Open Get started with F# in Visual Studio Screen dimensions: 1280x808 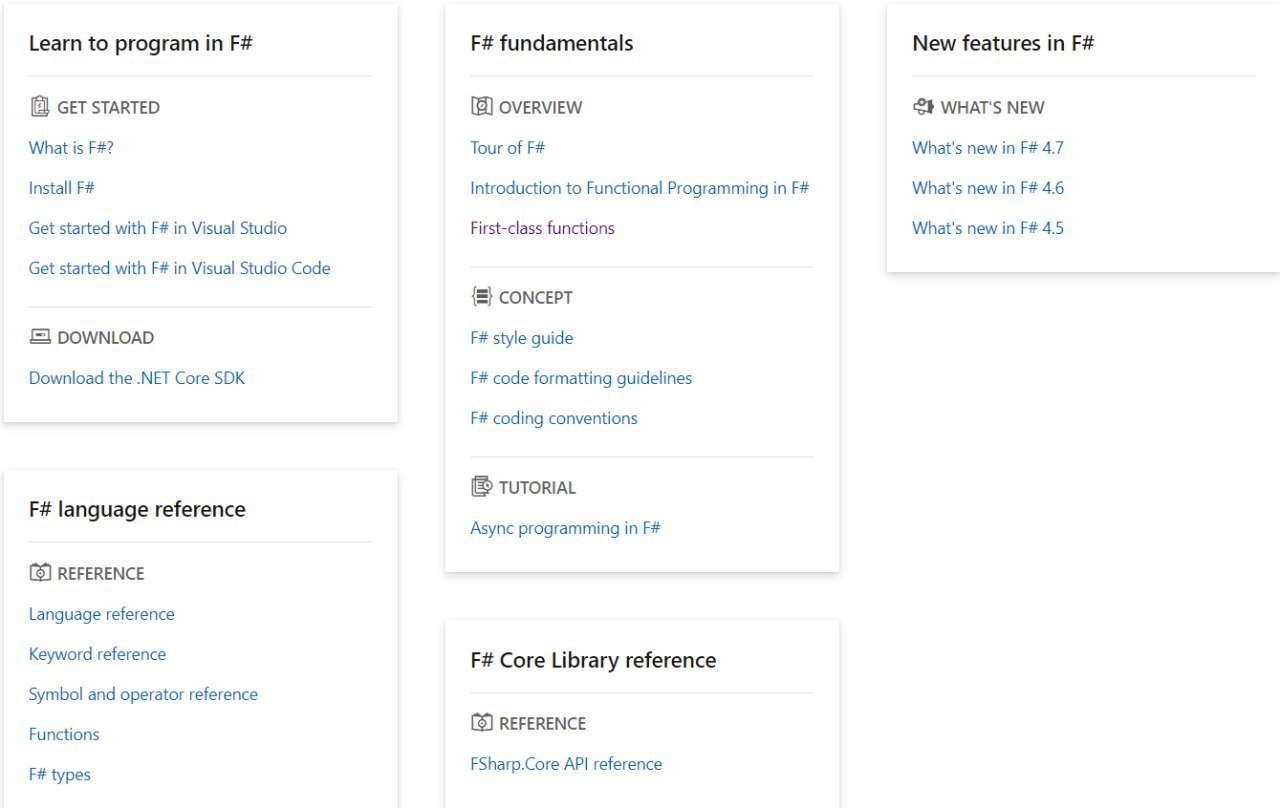coord(158,228)
